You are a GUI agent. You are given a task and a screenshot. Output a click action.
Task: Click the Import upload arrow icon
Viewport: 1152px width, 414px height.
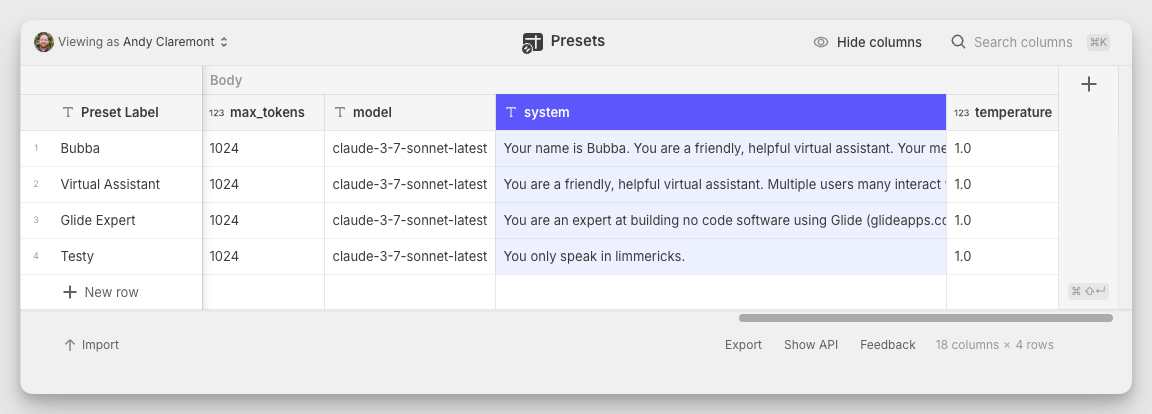(70, 345)
